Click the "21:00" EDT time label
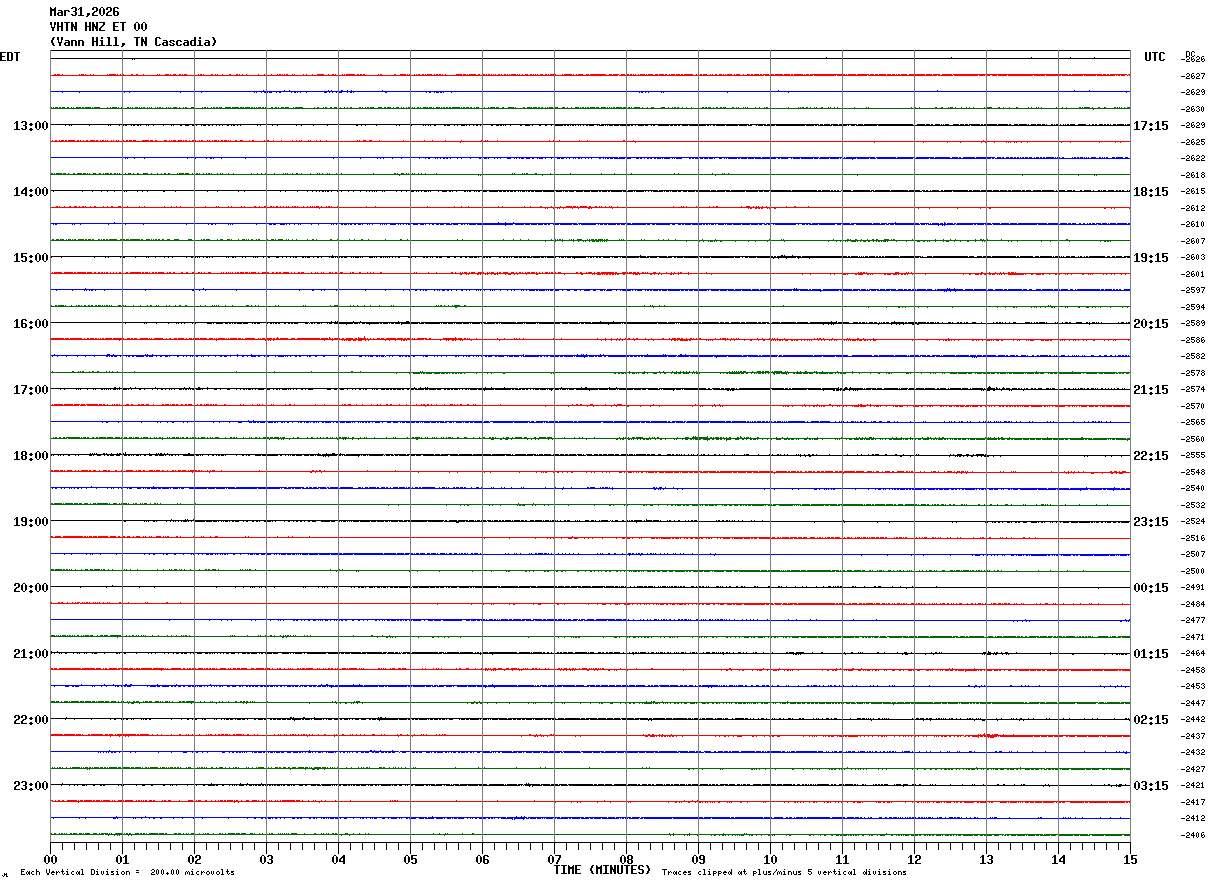 [31, 654]
